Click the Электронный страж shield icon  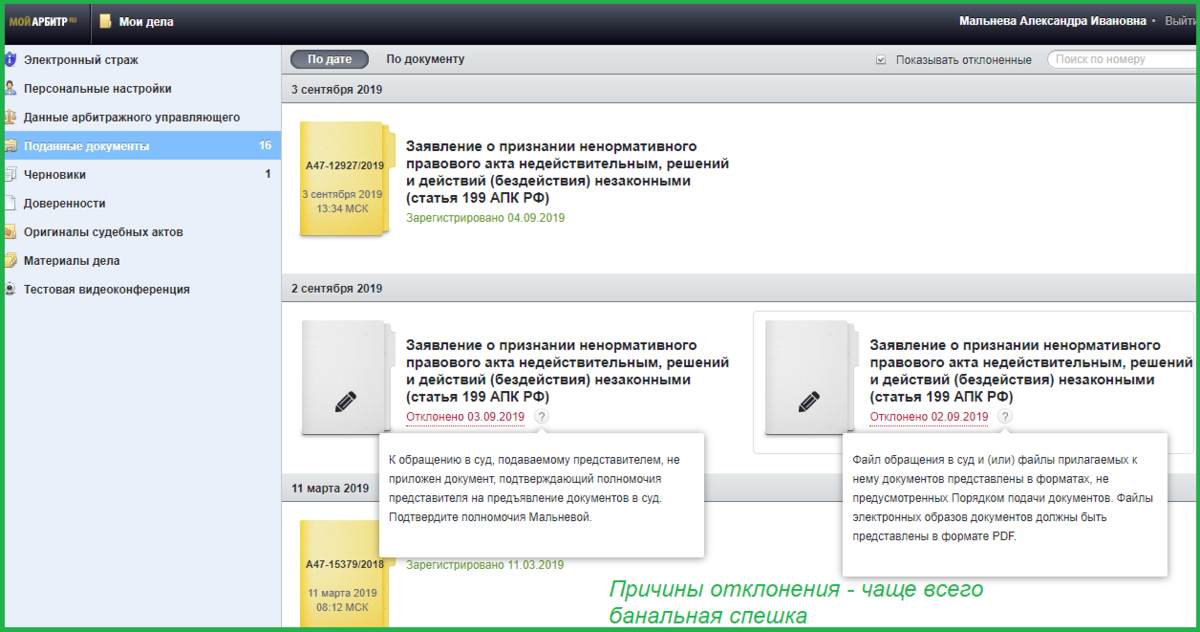tap(10, 60)
